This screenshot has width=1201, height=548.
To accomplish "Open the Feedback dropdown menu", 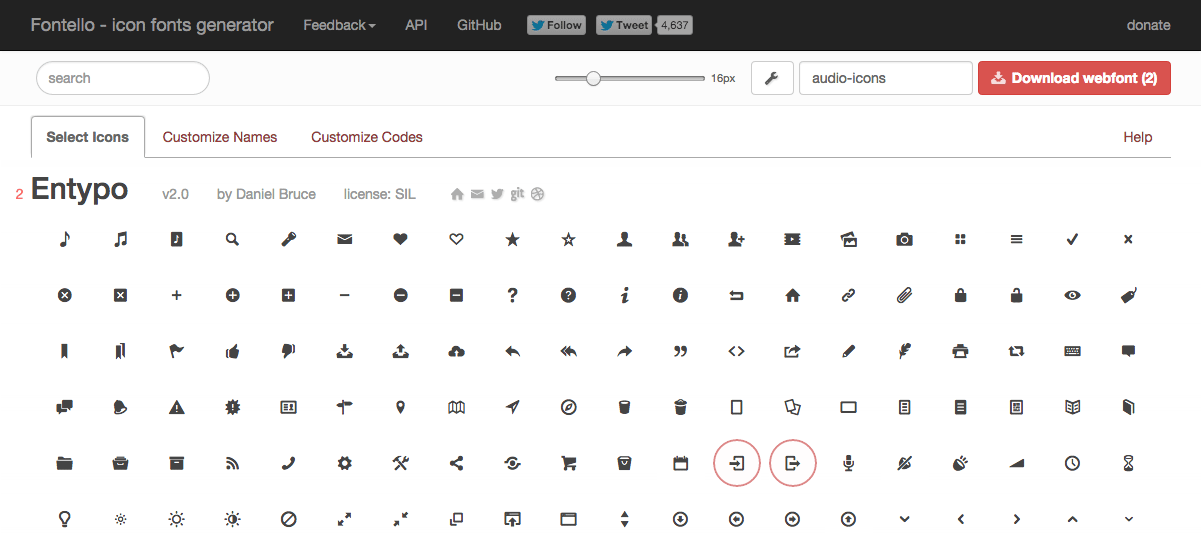I will 339,25.
